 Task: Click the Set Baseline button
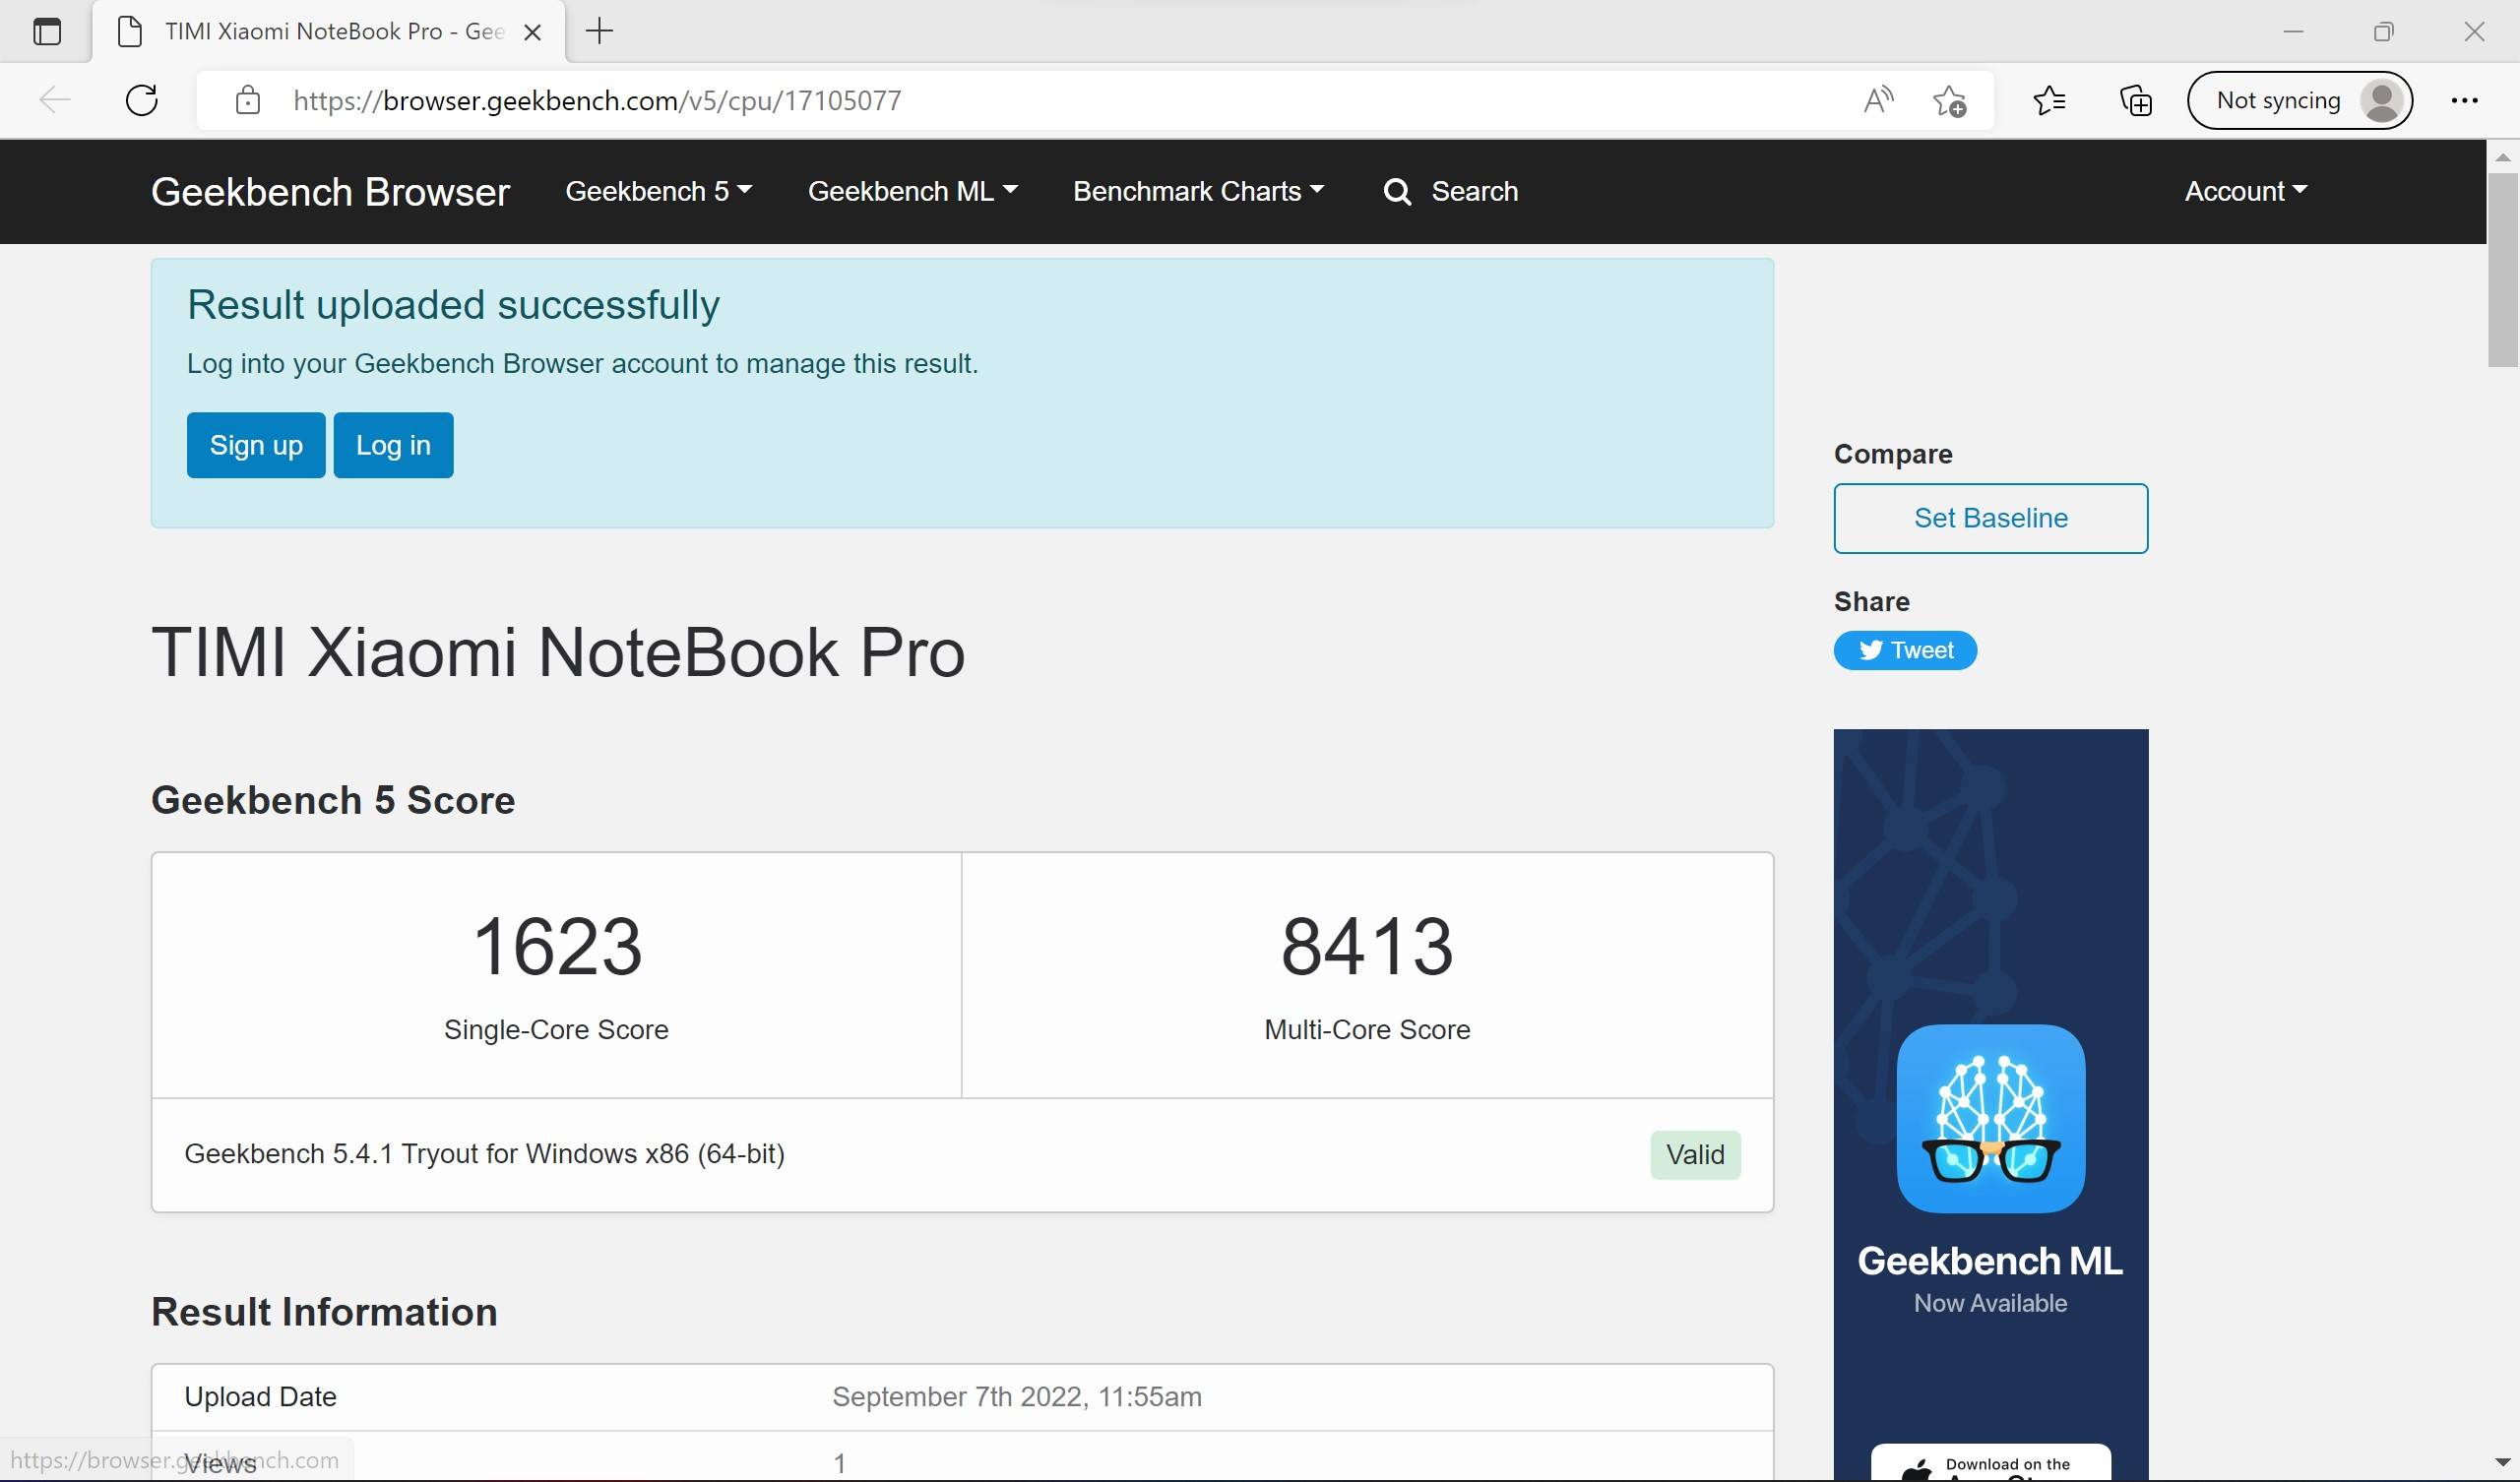point(1990,518)
